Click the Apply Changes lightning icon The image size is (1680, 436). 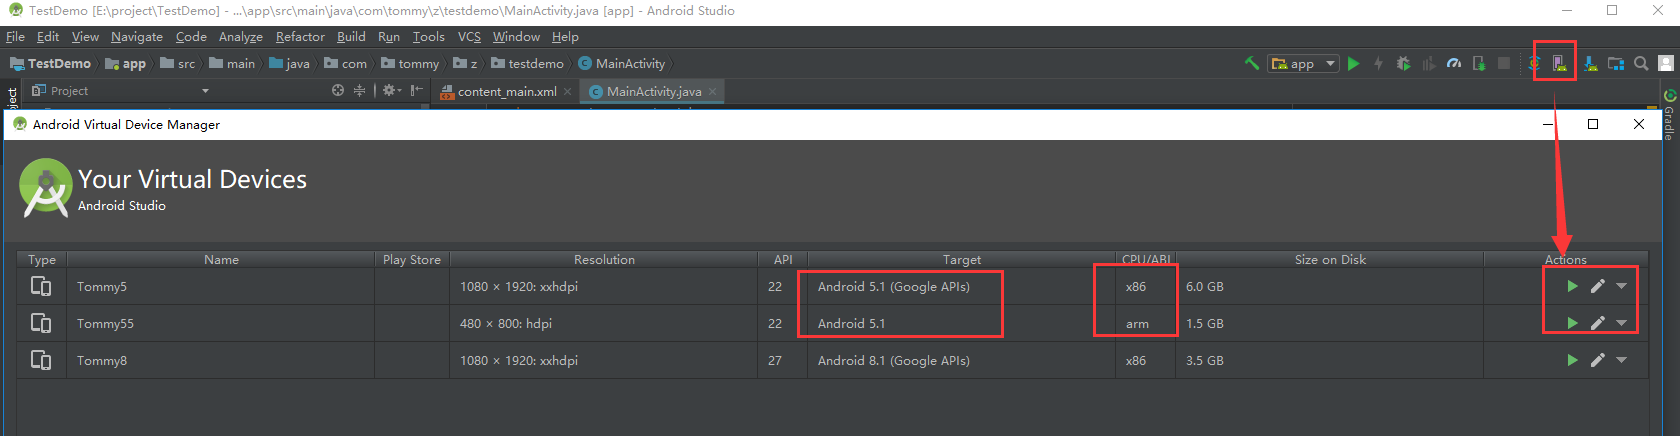coord(1378,63)
